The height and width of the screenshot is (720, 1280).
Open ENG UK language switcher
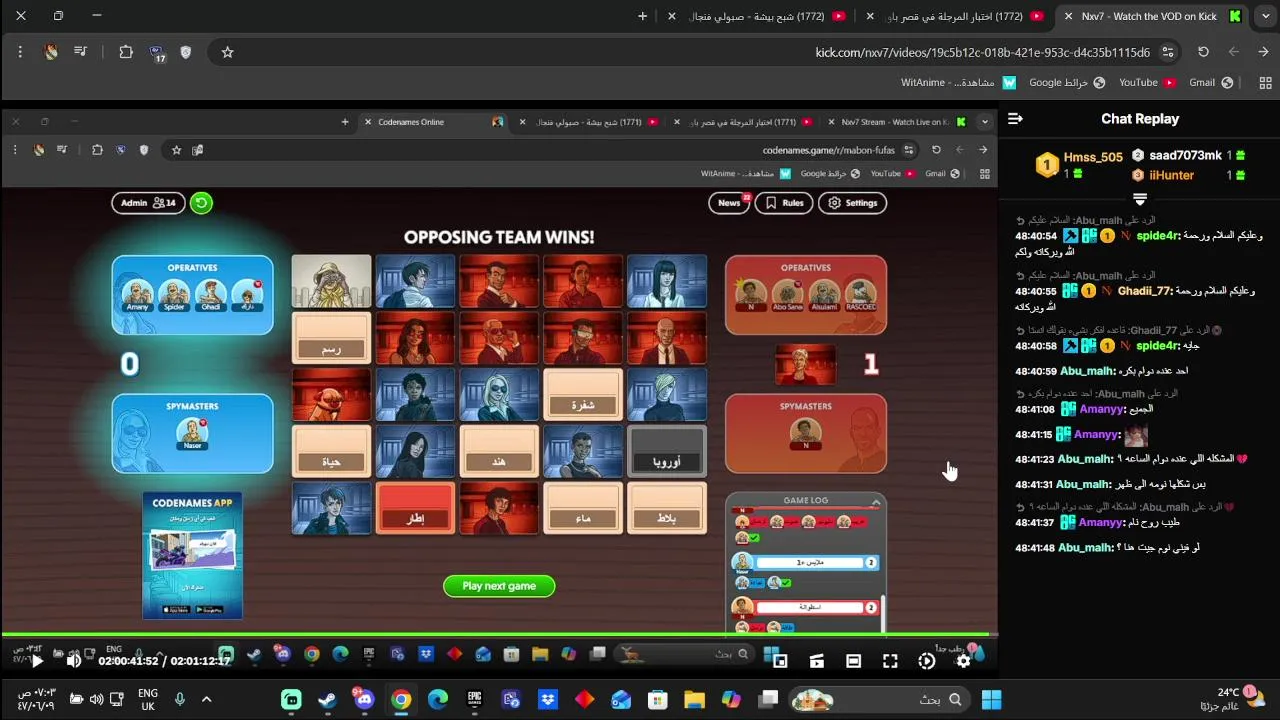147,699
